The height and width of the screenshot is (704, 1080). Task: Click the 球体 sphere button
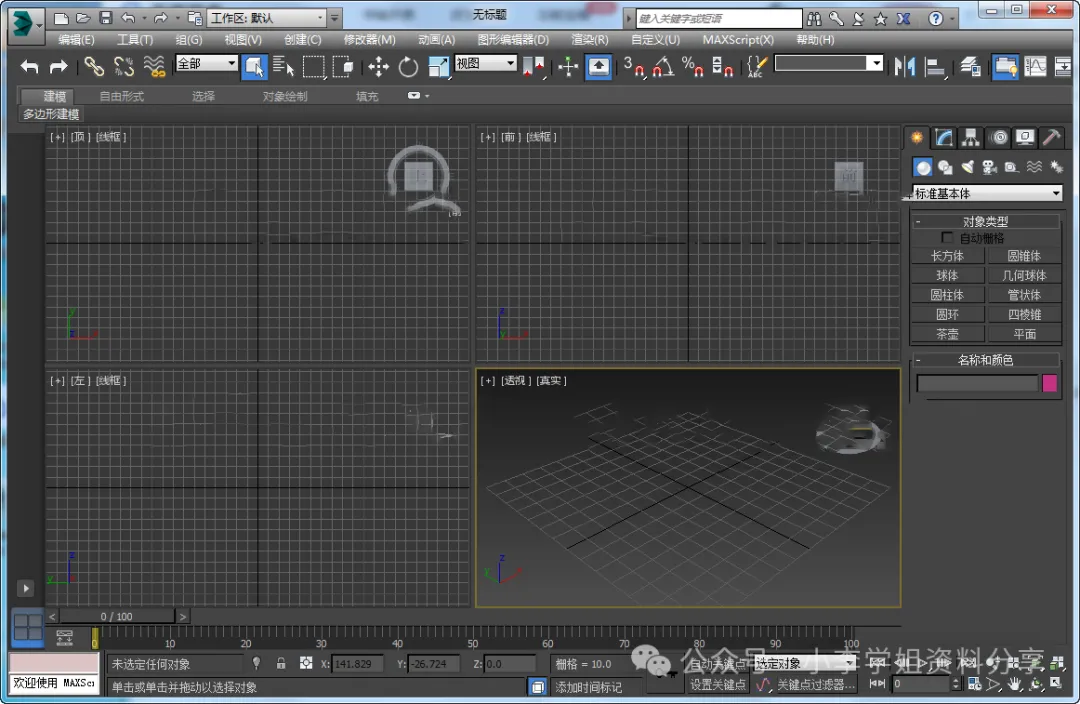pos(948,275)
